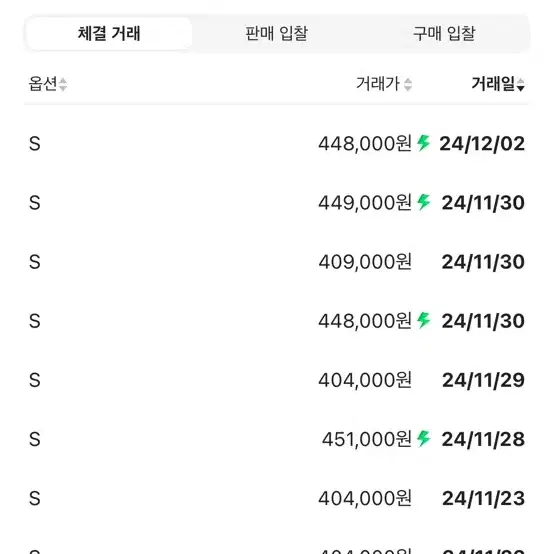This screenshot has width=554, height=554.
Task: Switch to the 체결 거래 tab
Action: (109, 34)
